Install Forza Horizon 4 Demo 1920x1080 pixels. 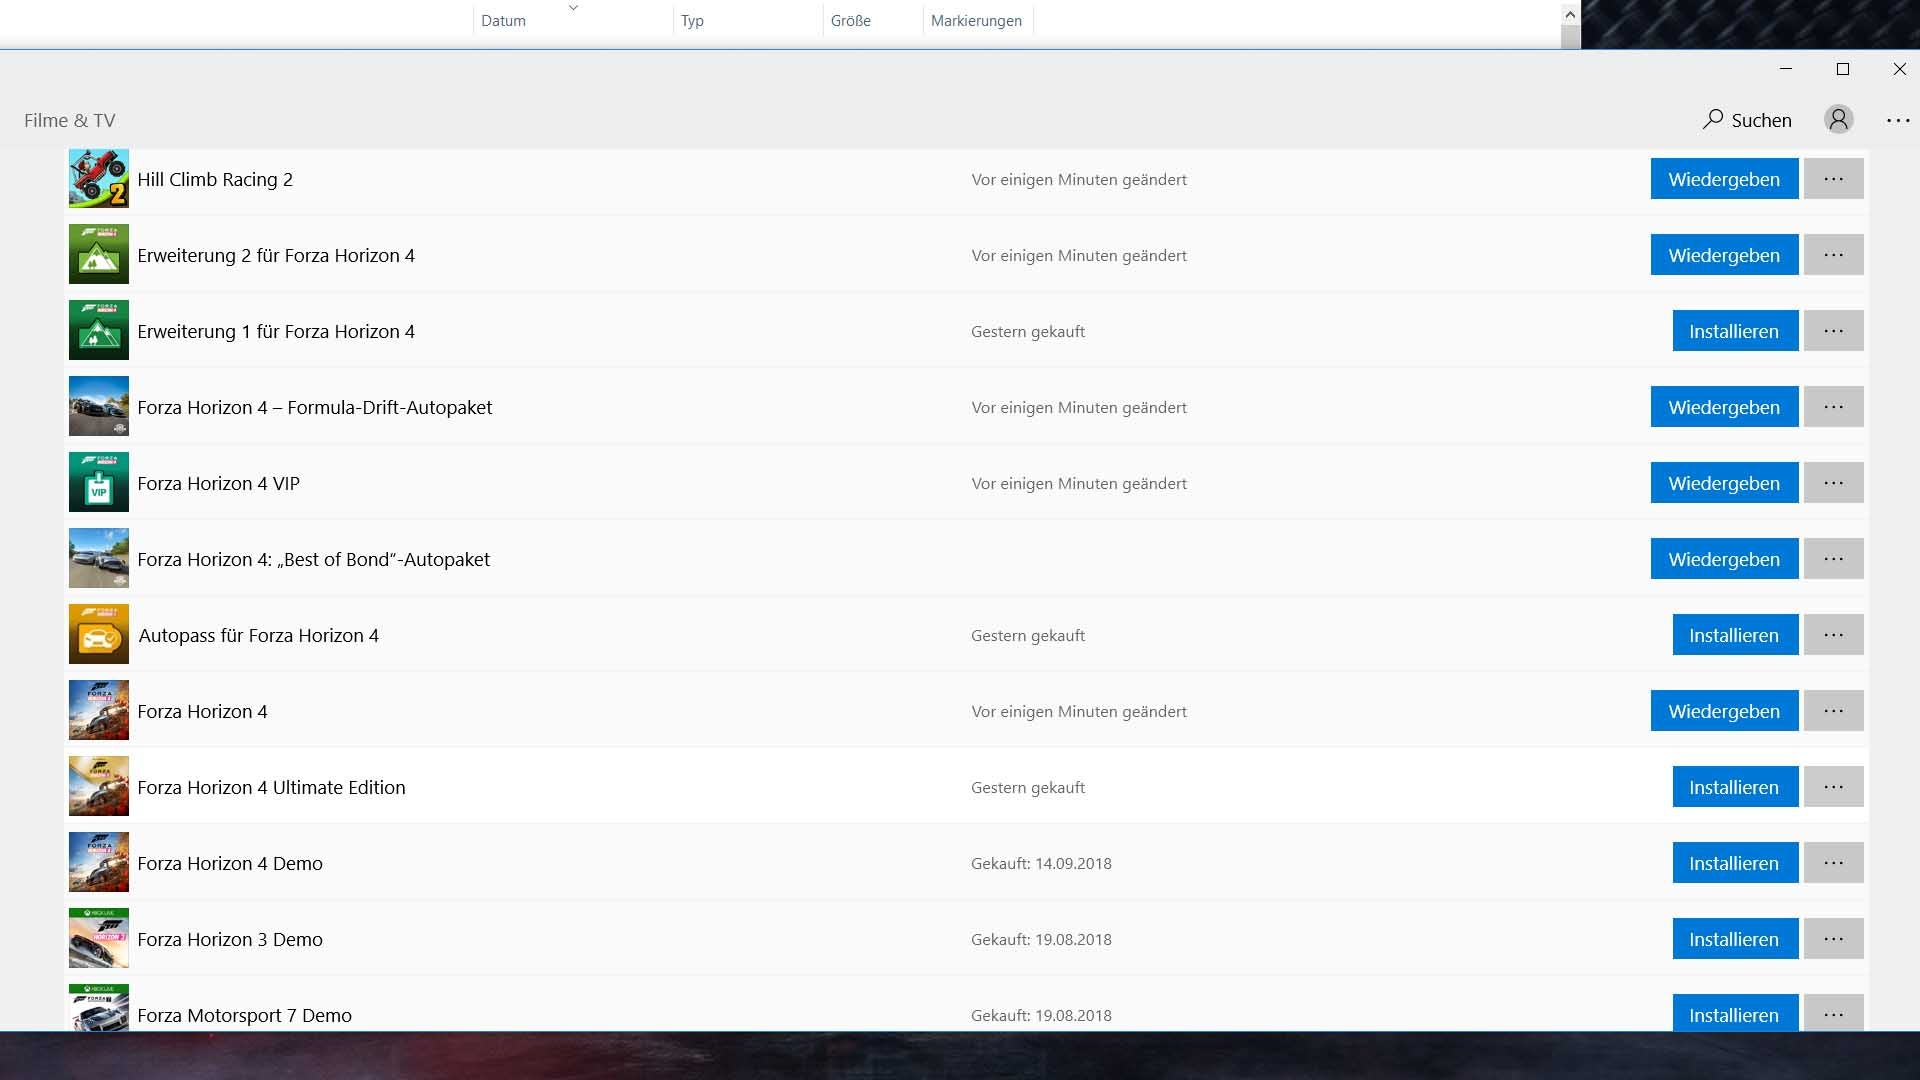[x=1735, y=863]
